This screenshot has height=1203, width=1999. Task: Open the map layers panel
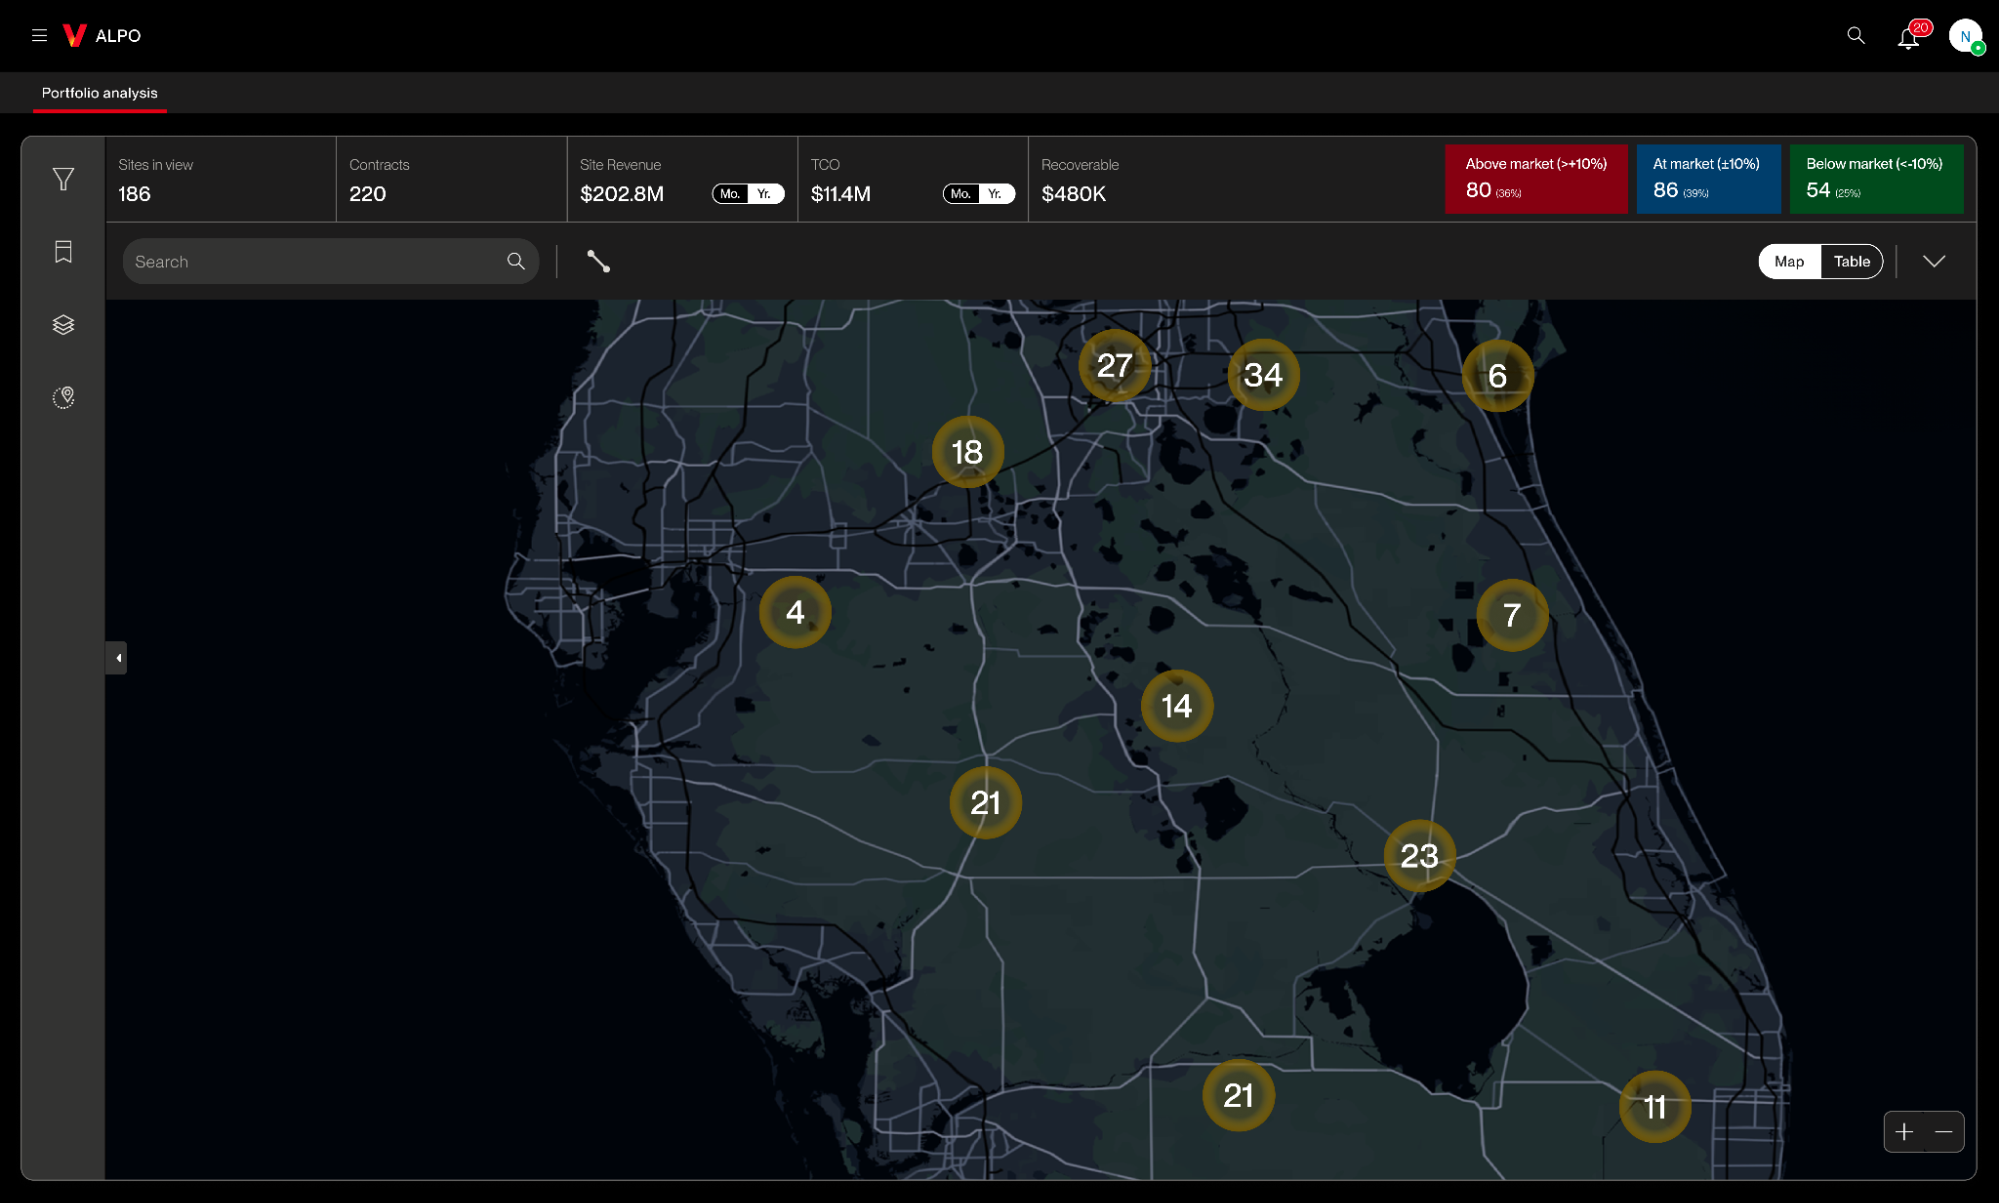[63, 325]
